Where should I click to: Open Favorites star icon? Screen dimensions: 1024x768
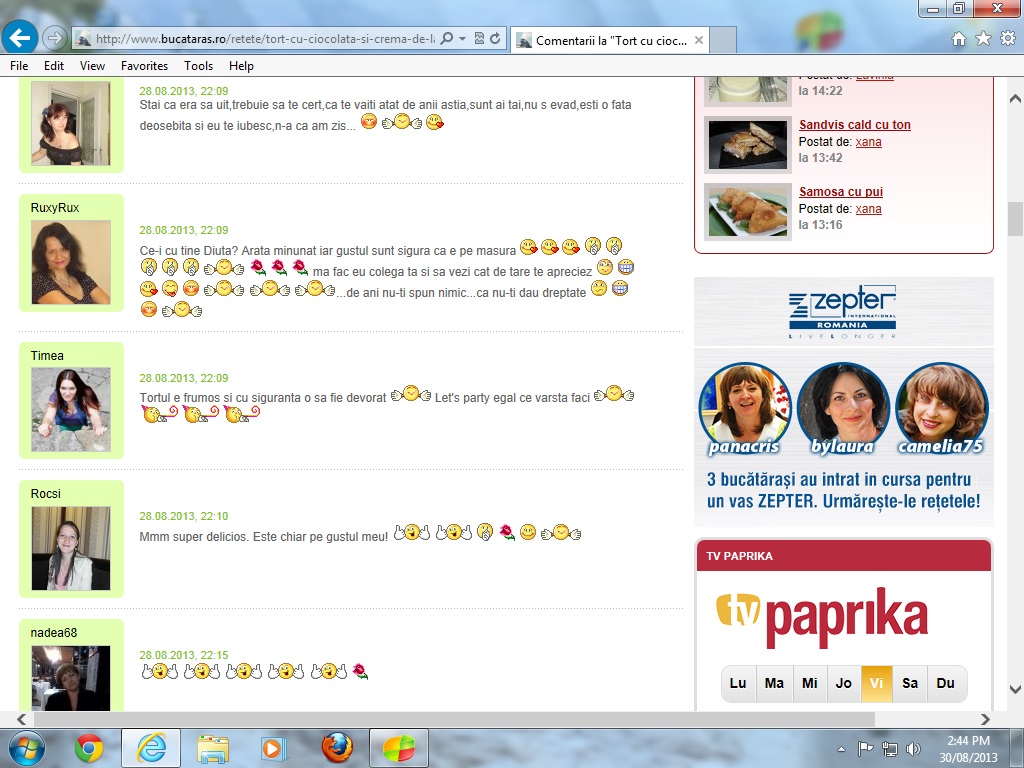pyautogui.click(x=983, y=39)
